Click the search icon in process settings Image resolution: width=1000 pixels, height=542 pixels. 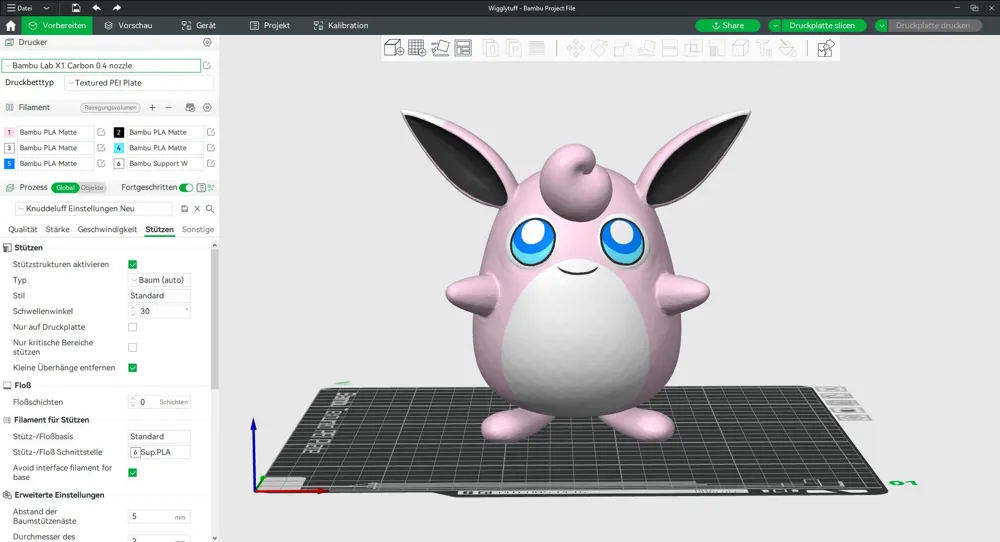click(210, 209)
